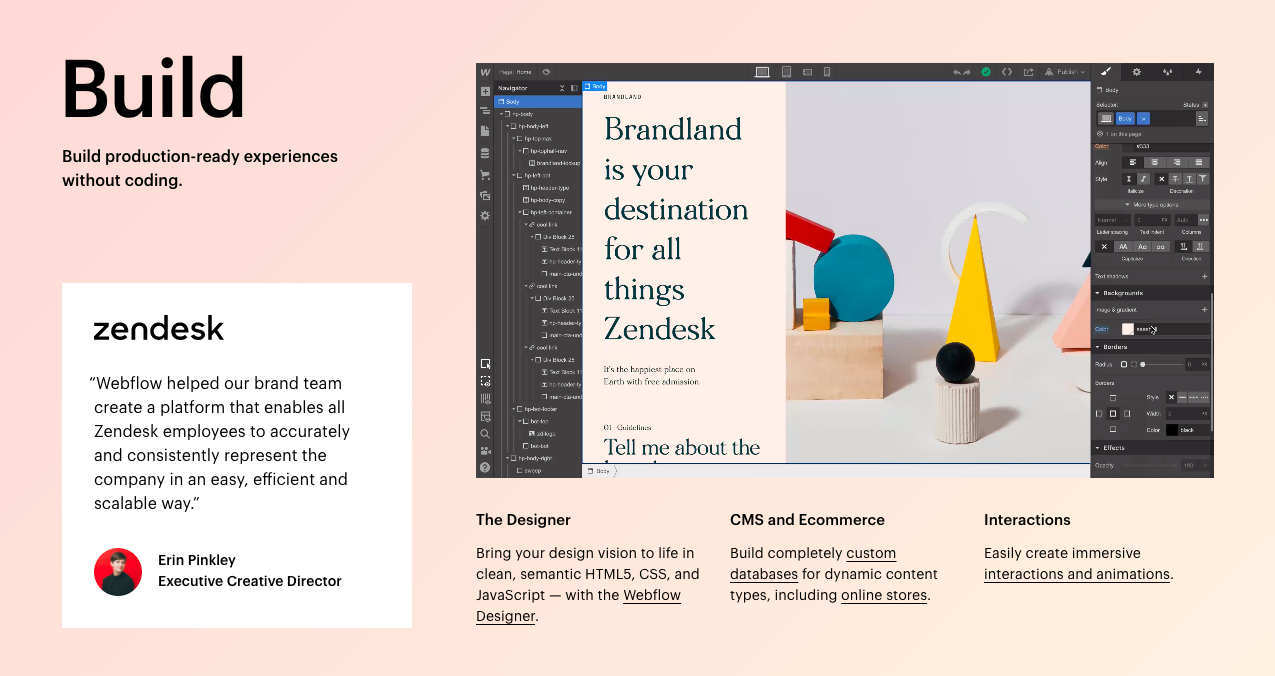Open the code export brackets icon
The width and height of the screenshot is (1275, 676).
coord(1007,72)
